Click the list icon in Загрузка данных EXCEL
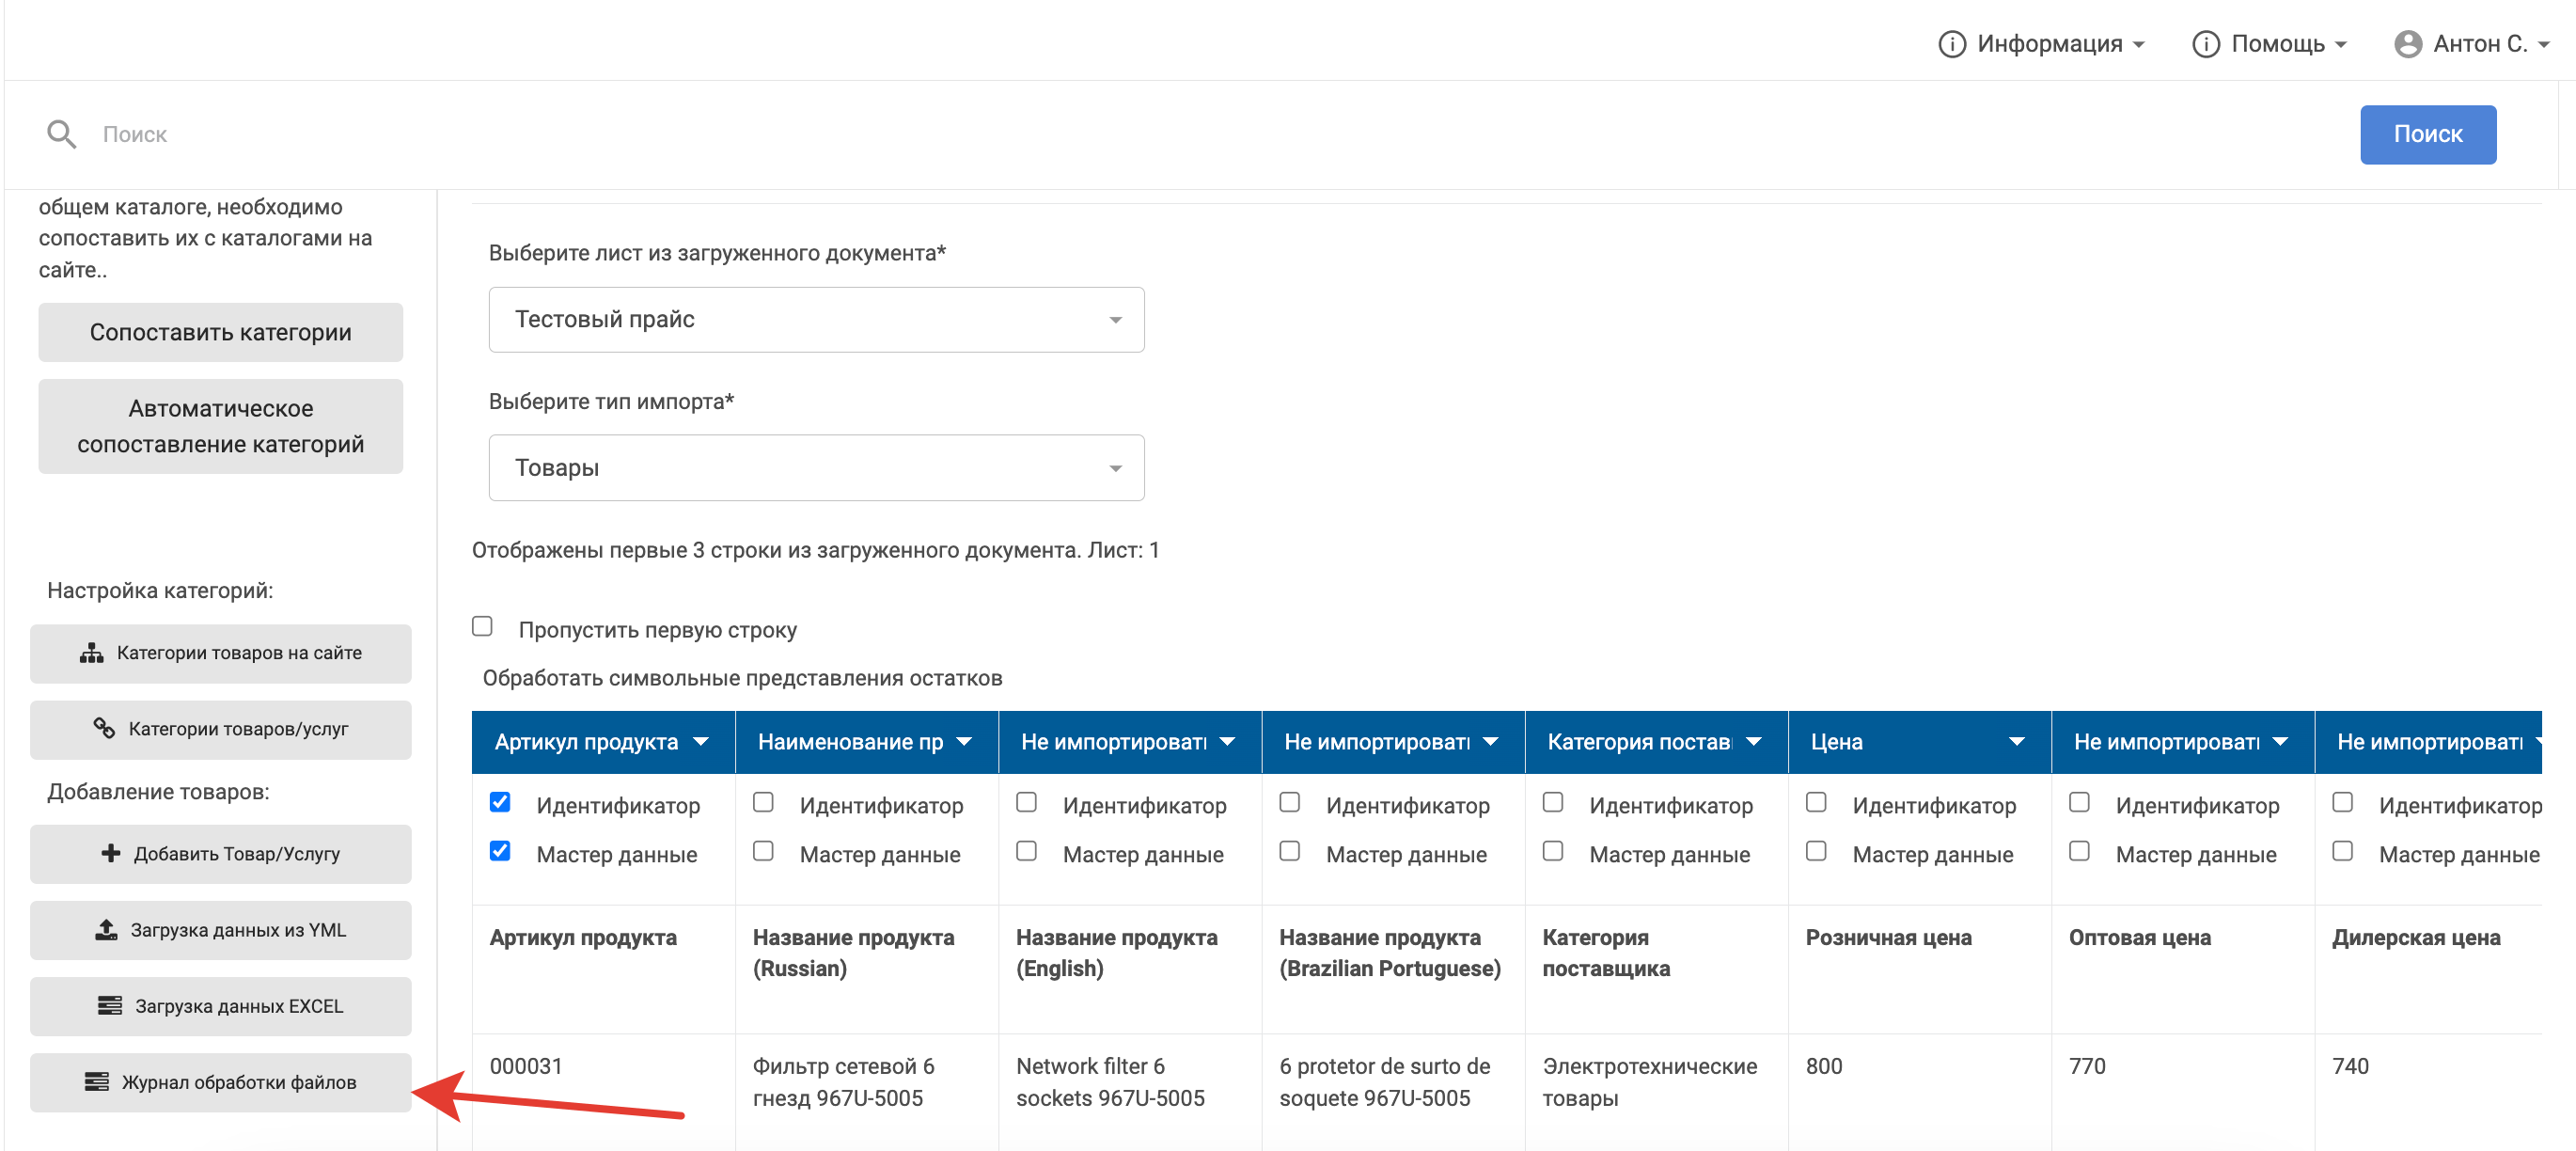Screen dimensions: 2576x1151 (x=110, y=1005)
